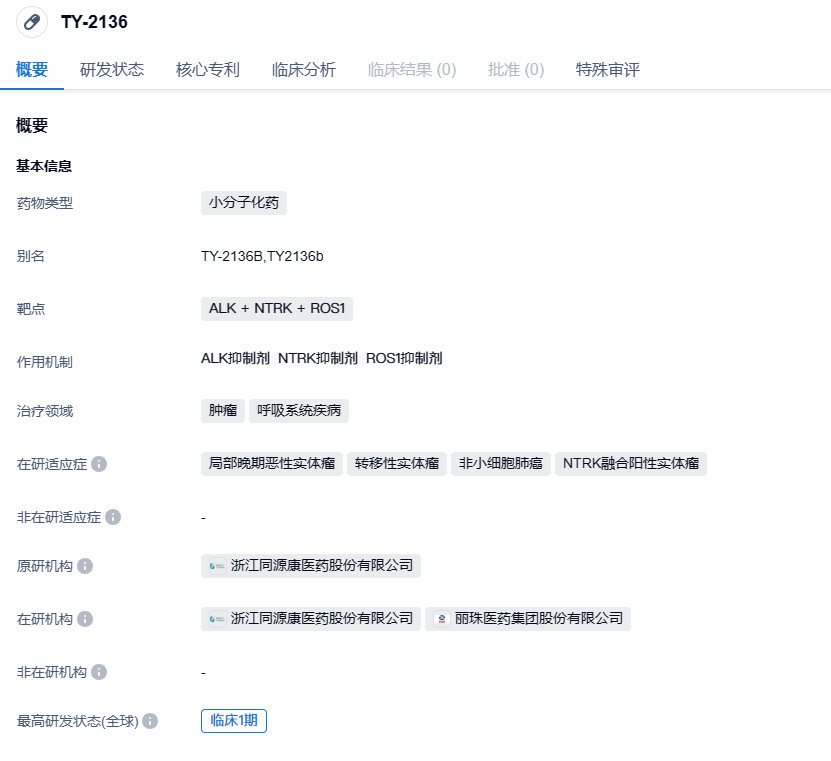The width and height of the screenshot is (831, 761).
Task: Click info icon next to 最高研发状态(全球)
Action: (150, 721)
